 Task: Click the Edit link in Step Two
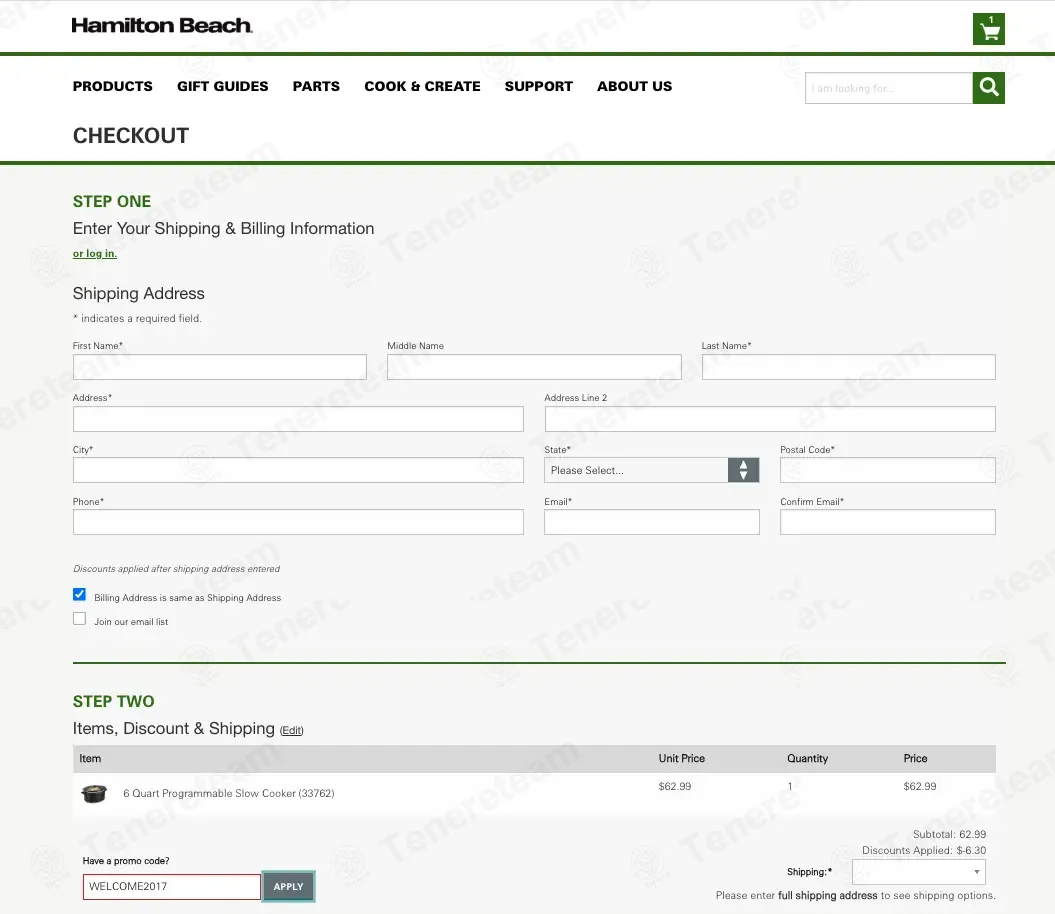(291, 730)
